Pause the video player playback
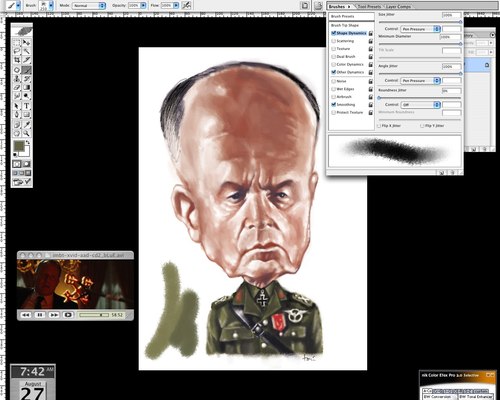This screenshot has width=500, height=400. tap(40, 315)
